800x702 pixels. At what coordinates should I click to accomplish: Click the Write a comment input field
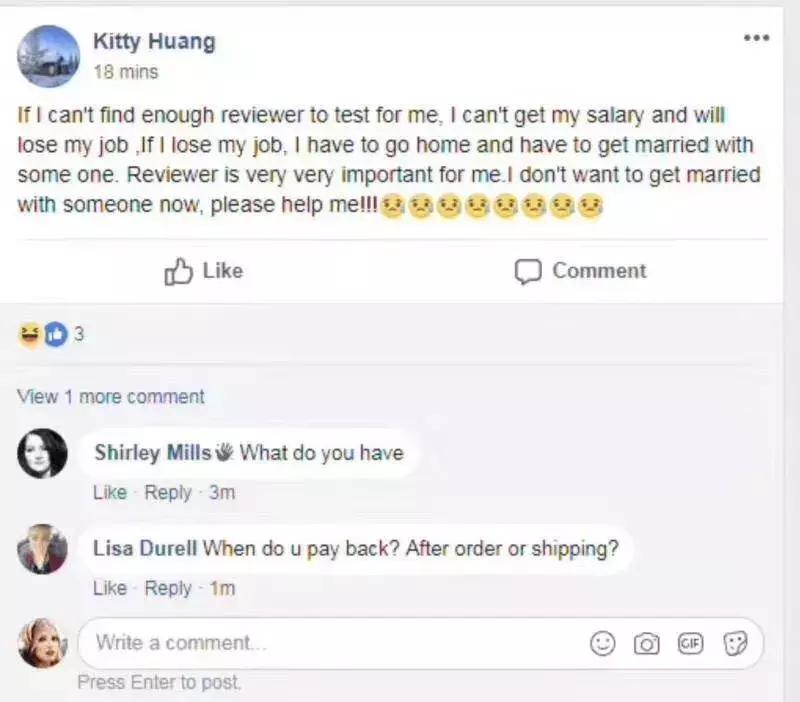tap(330, 643)
